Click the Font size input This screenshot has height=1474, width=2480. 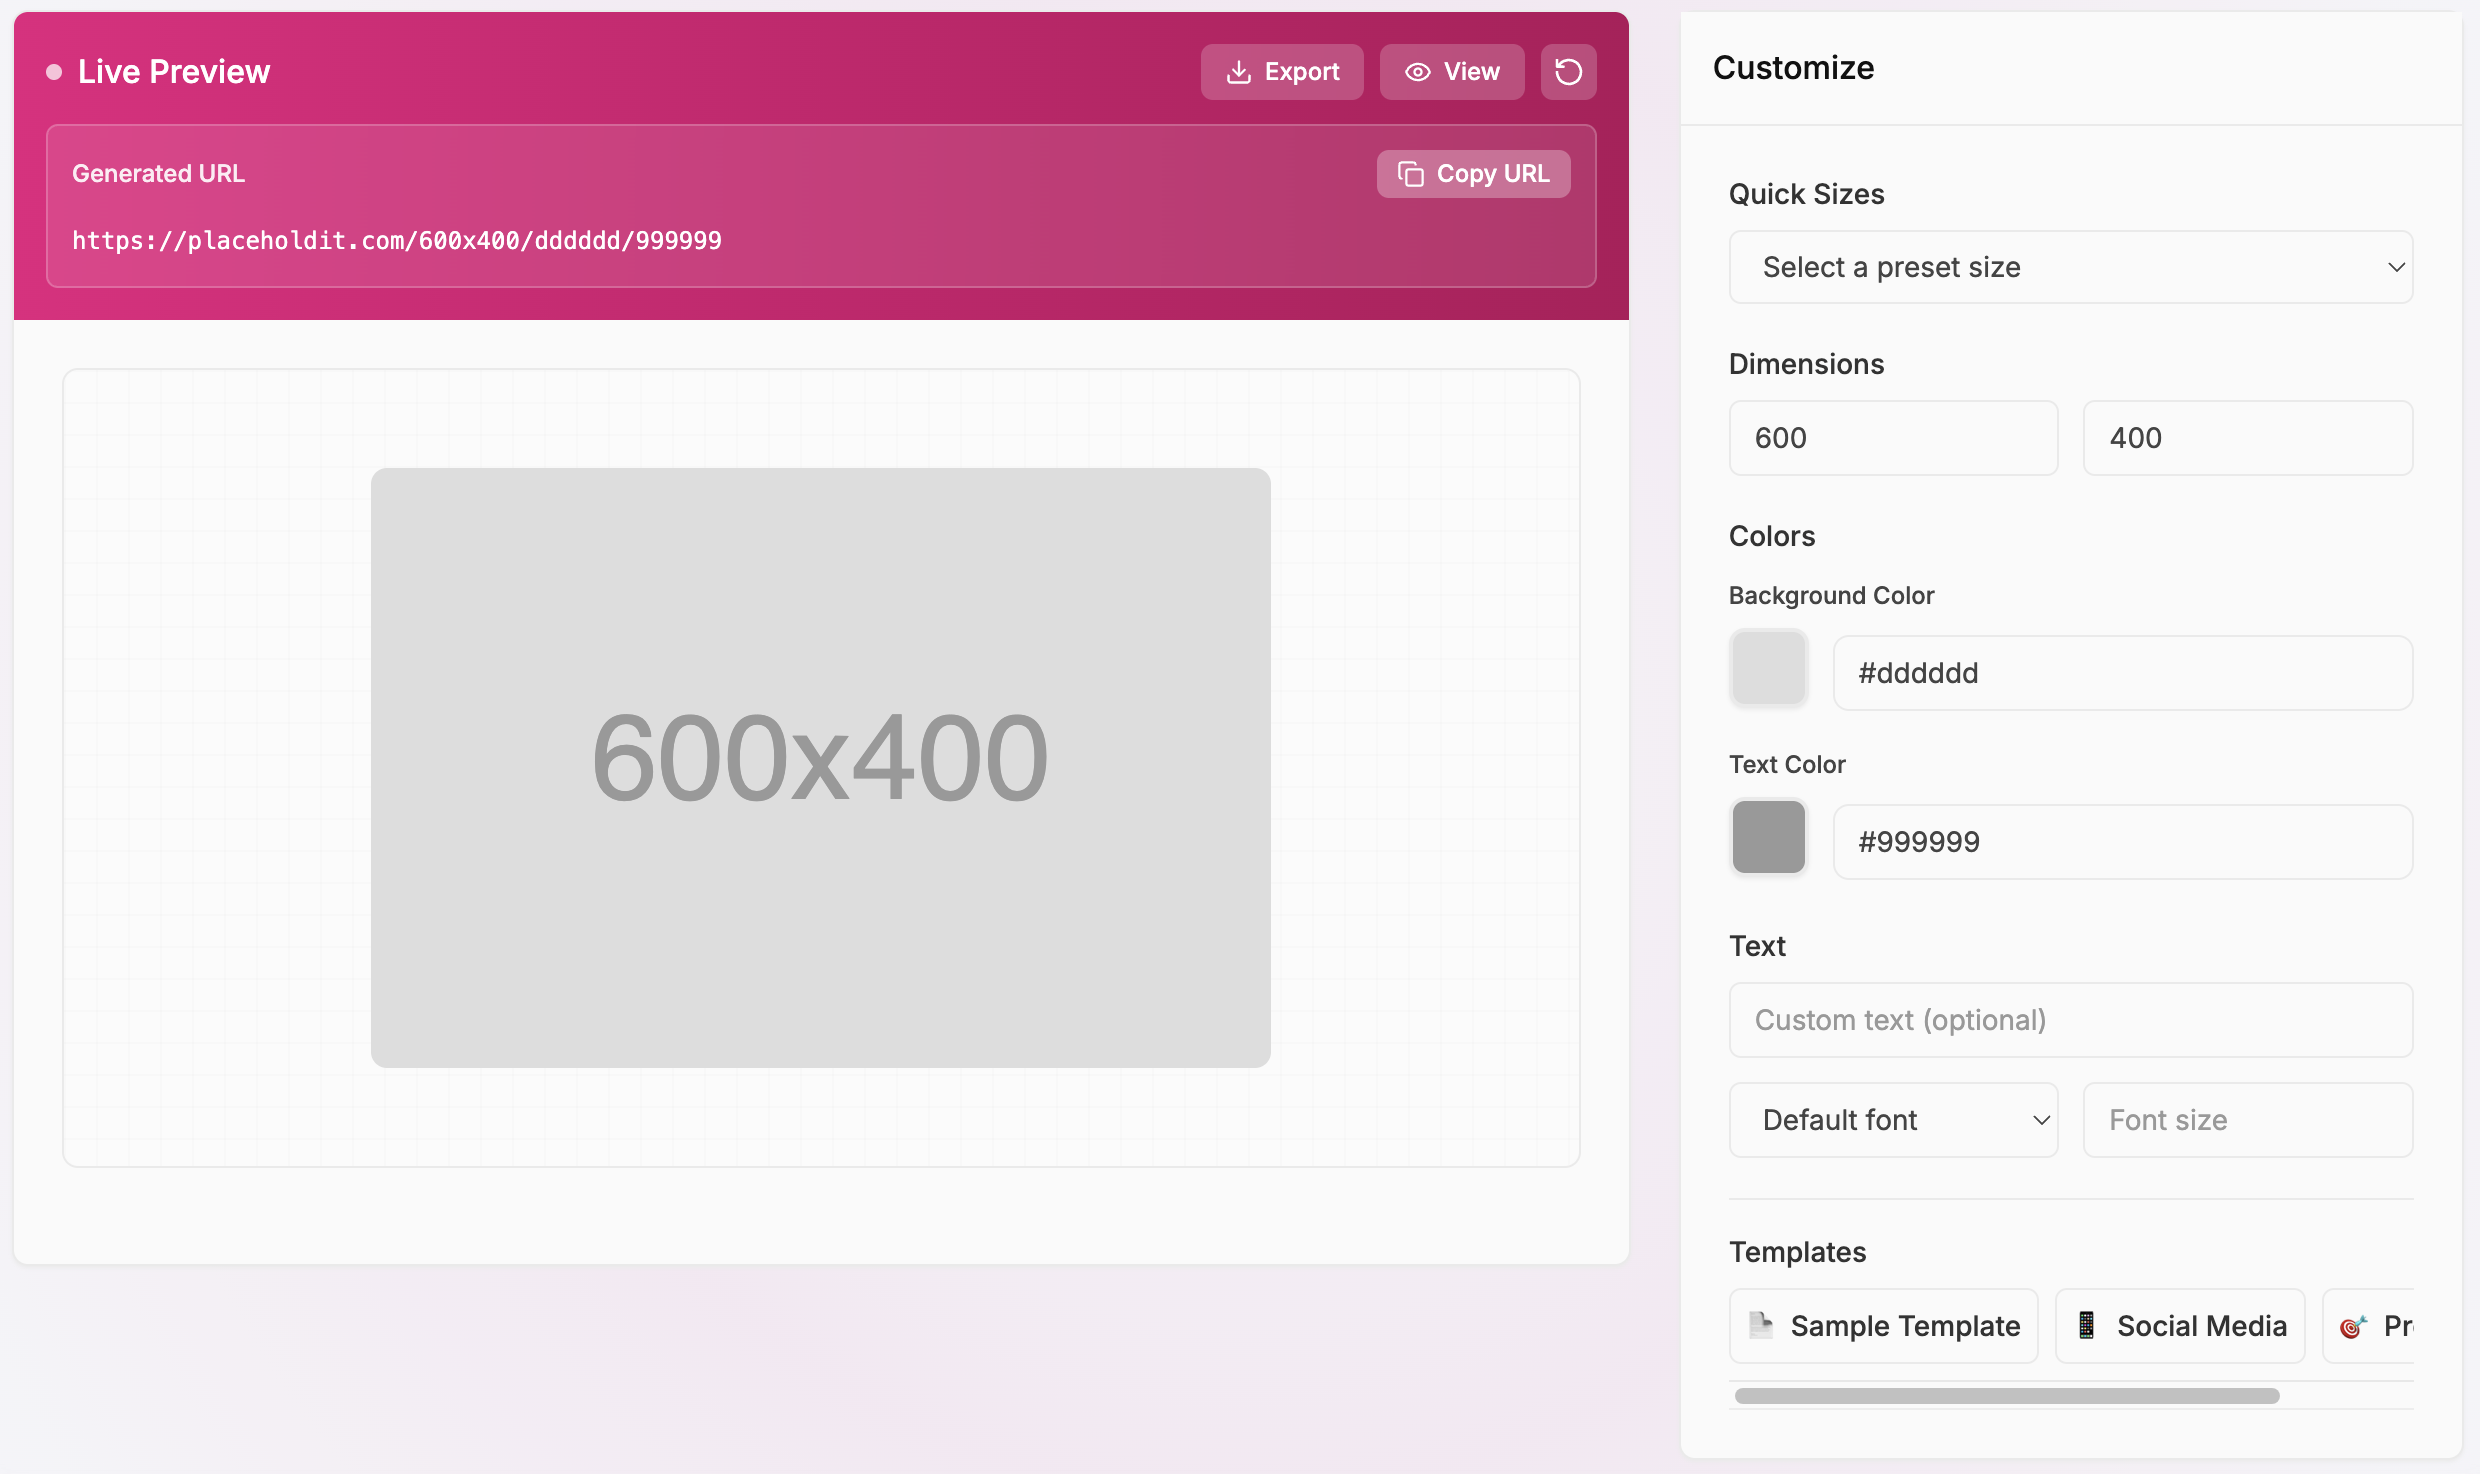2248,1120
